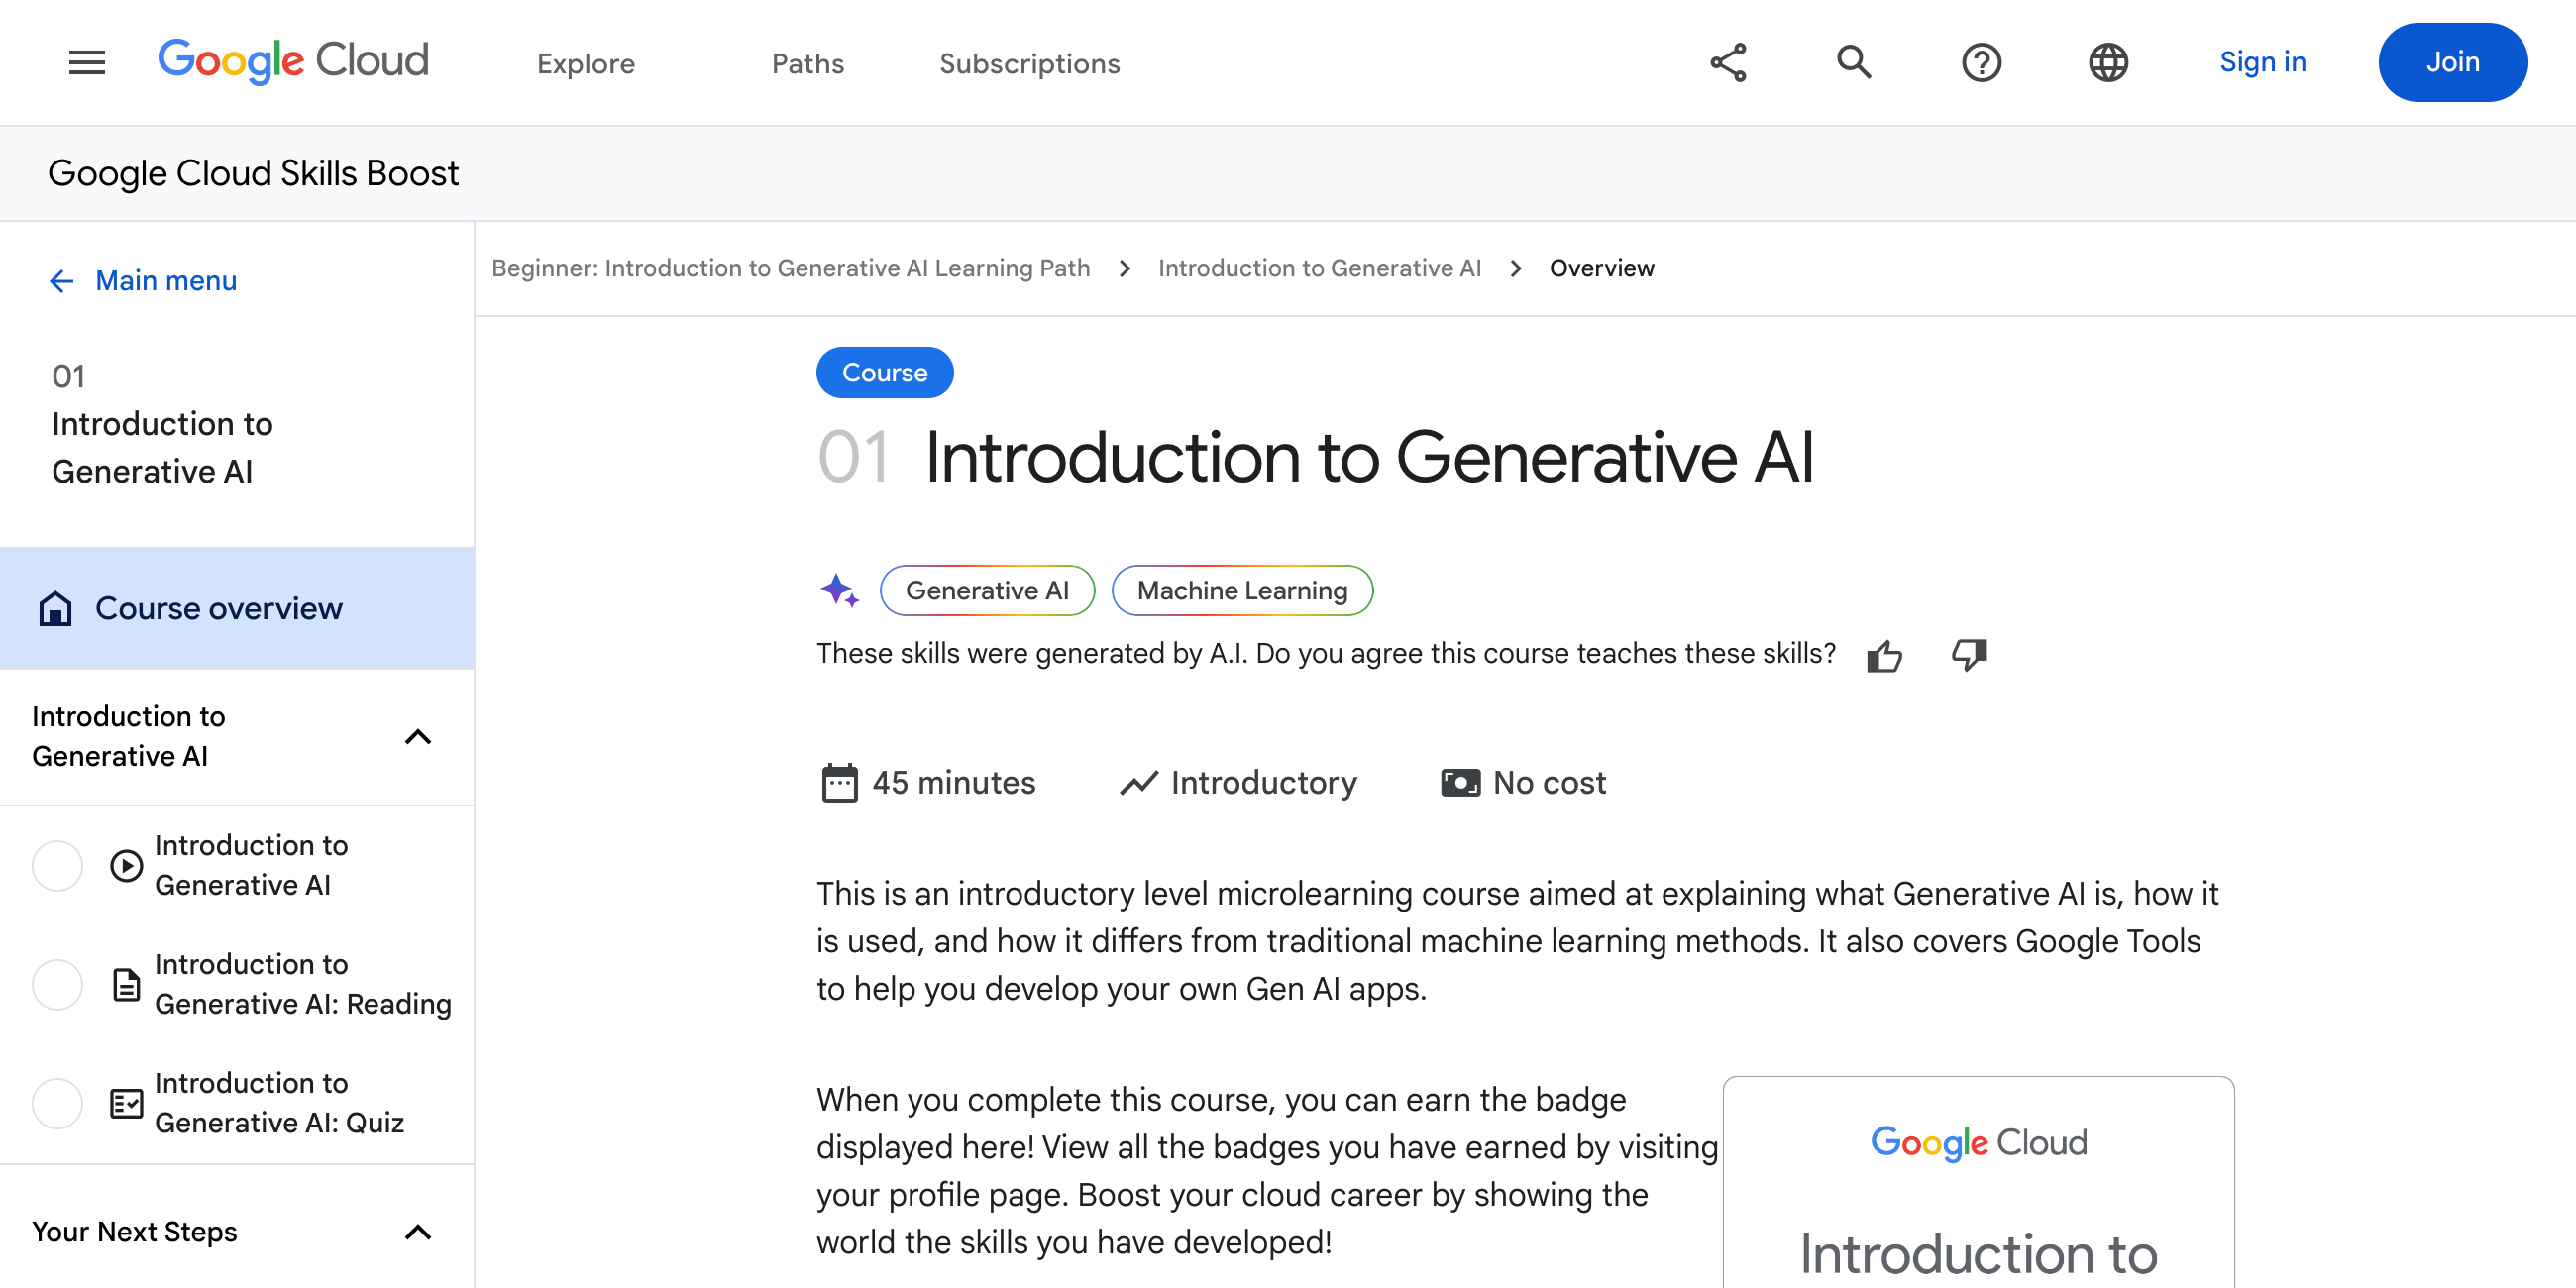Image resolution: width=2576 pixels, height=1288 pixels.
Task: Mark the Quiz item circle as complete
Action: point(57,1103)
